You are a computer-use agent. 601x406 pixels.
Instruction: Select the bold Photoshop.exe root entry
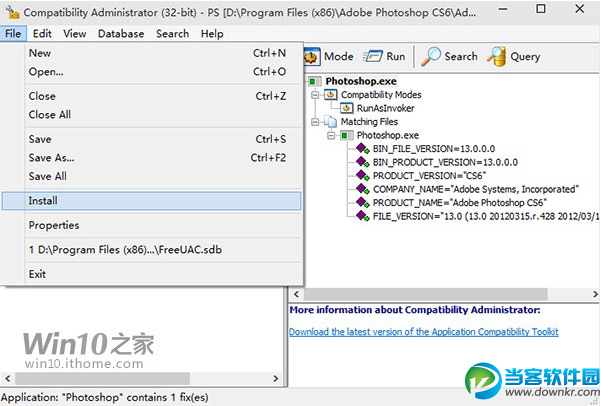[361, 81]
